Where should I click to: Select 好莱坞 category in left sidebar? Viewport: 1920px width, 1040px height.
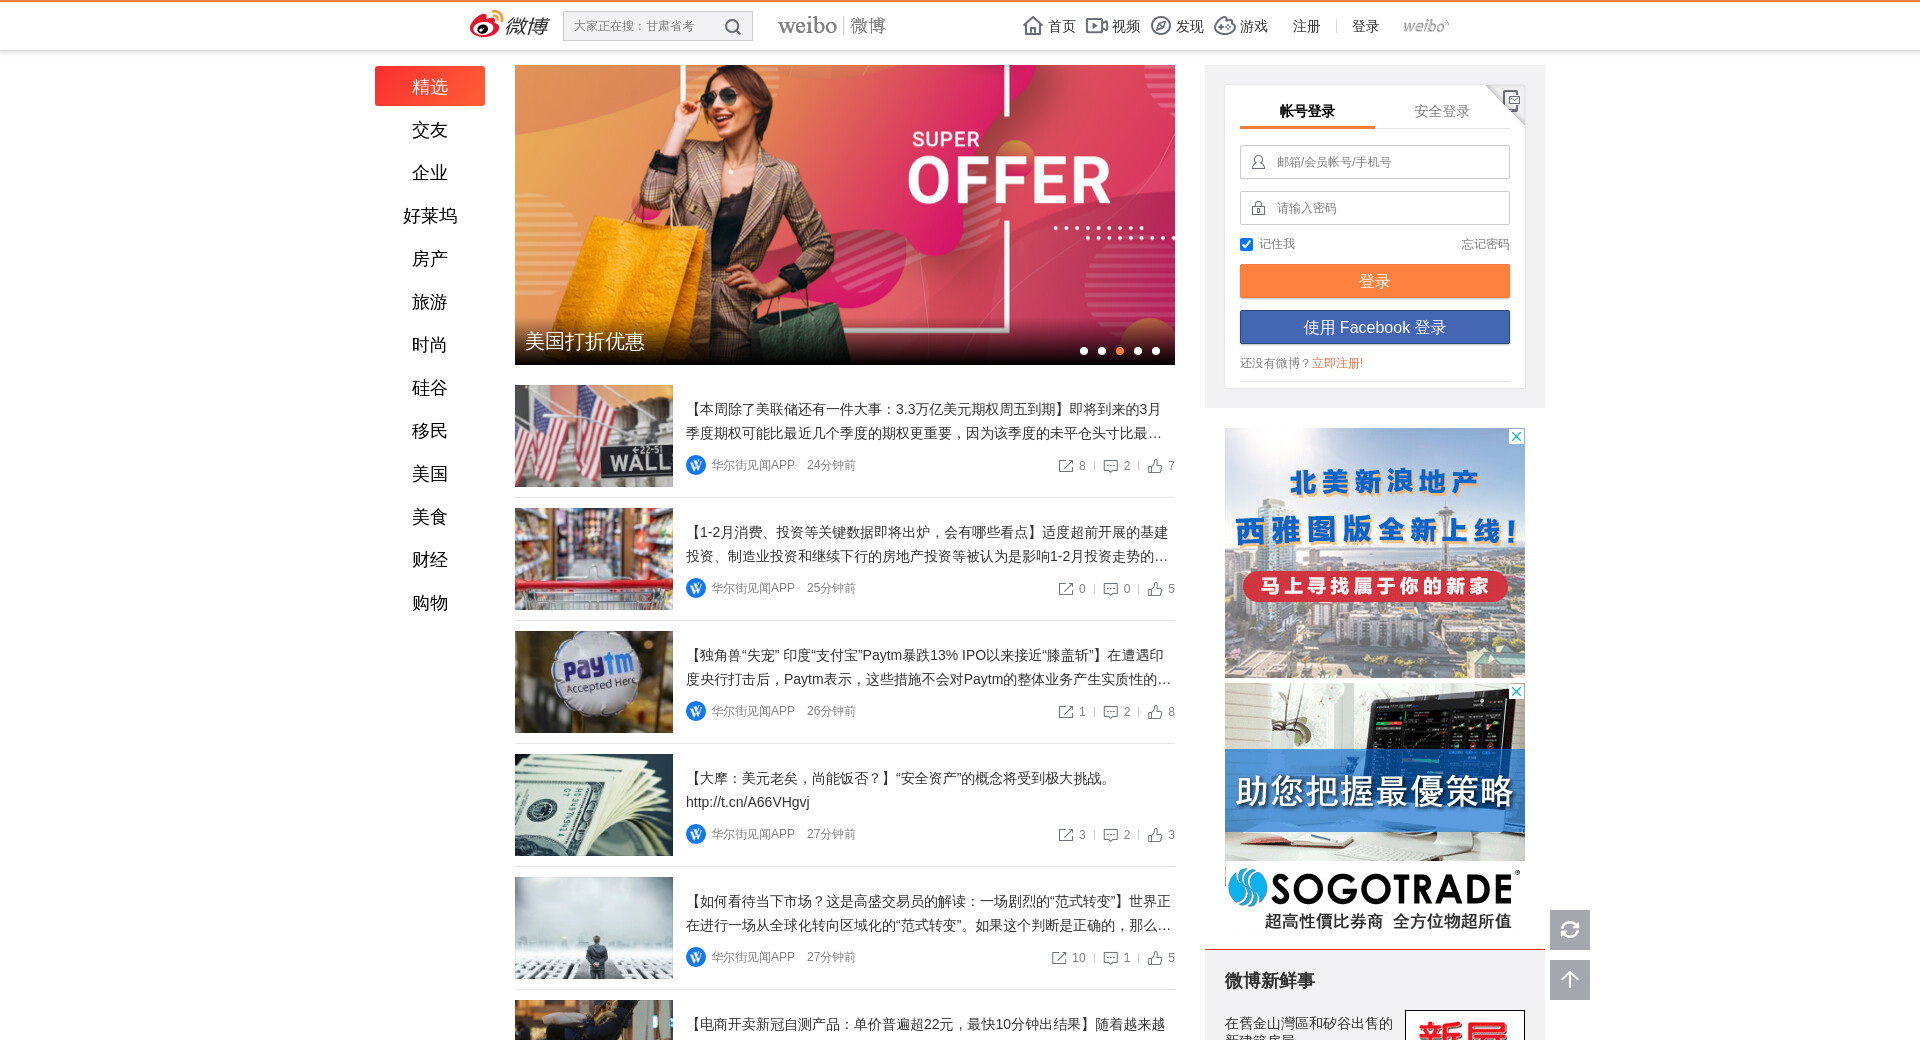click(430, 216)
